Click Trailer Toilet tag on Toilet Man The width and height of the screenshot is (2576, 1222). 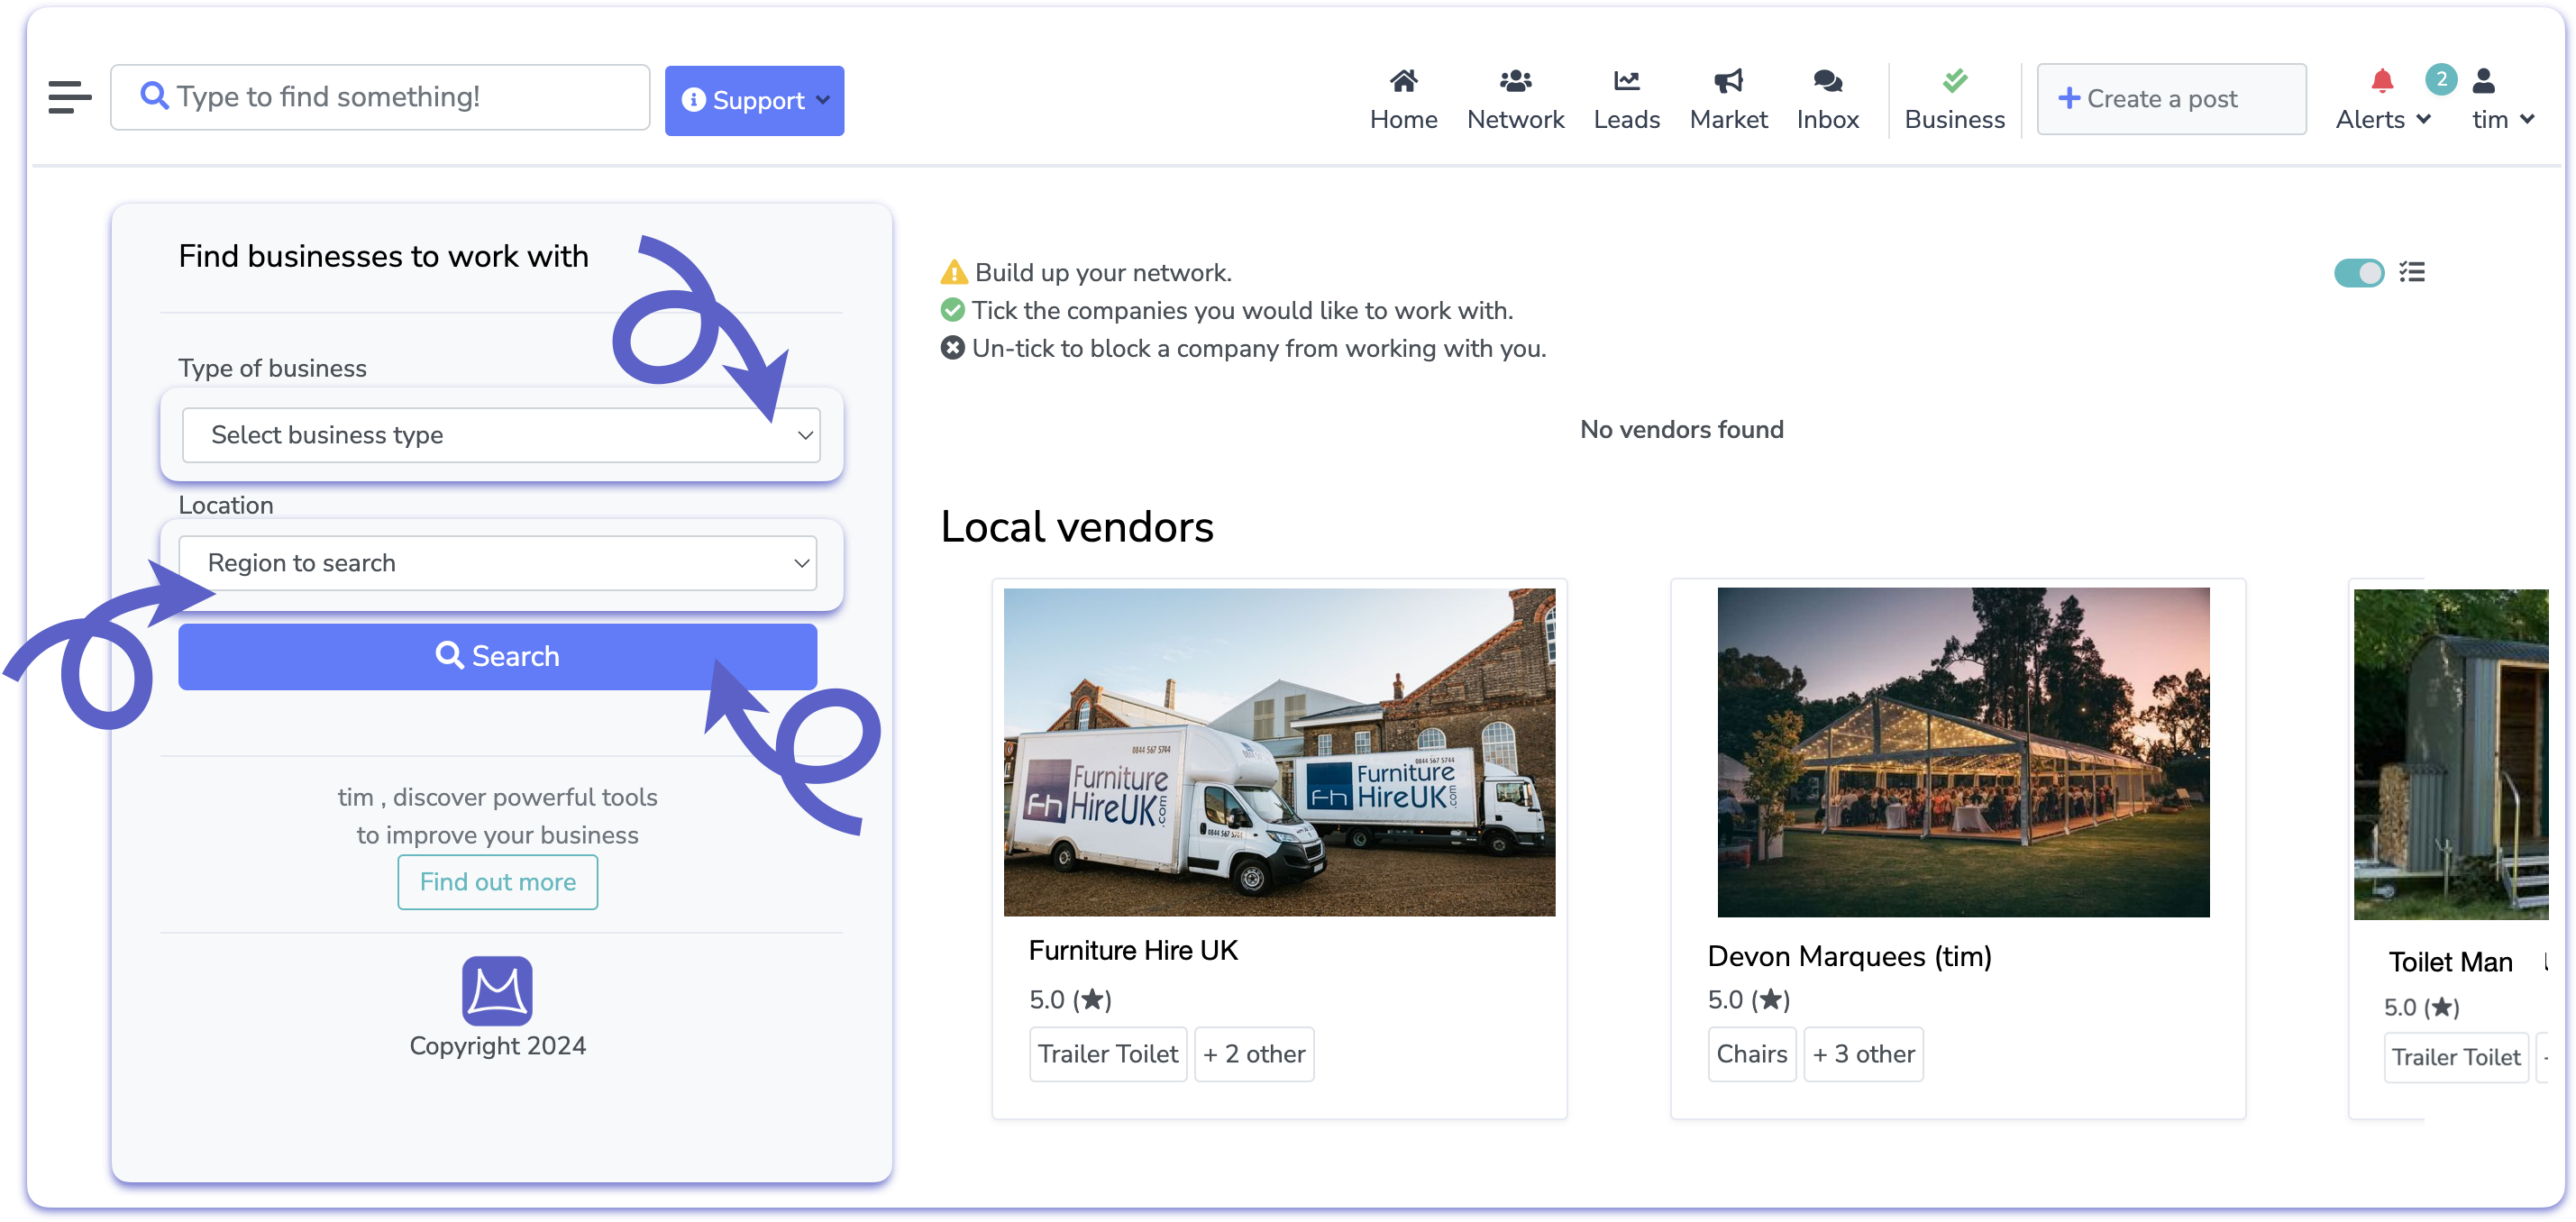pos(2455,1057)
